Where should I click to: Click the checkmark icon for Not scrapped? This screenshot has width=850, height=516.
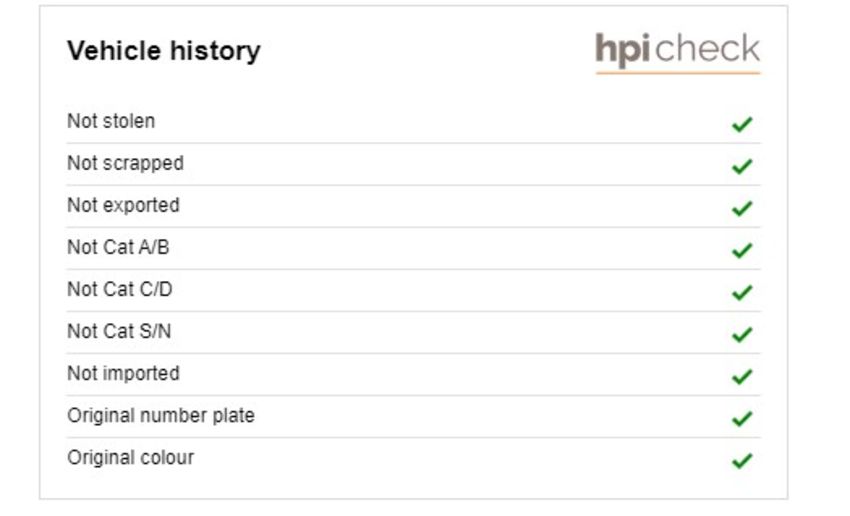742,166
